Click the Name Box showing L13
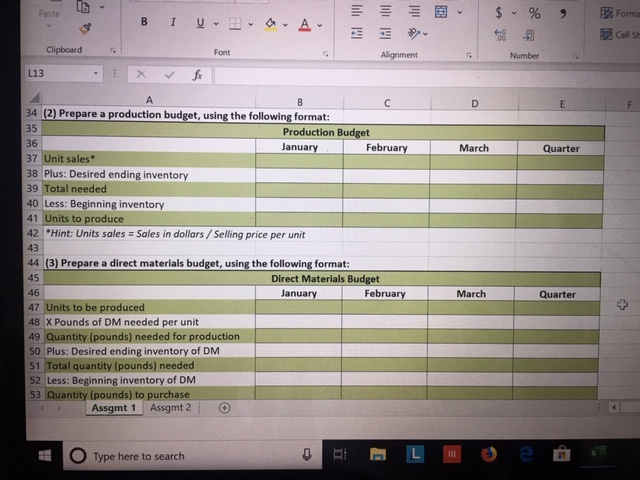 point(57,73)
